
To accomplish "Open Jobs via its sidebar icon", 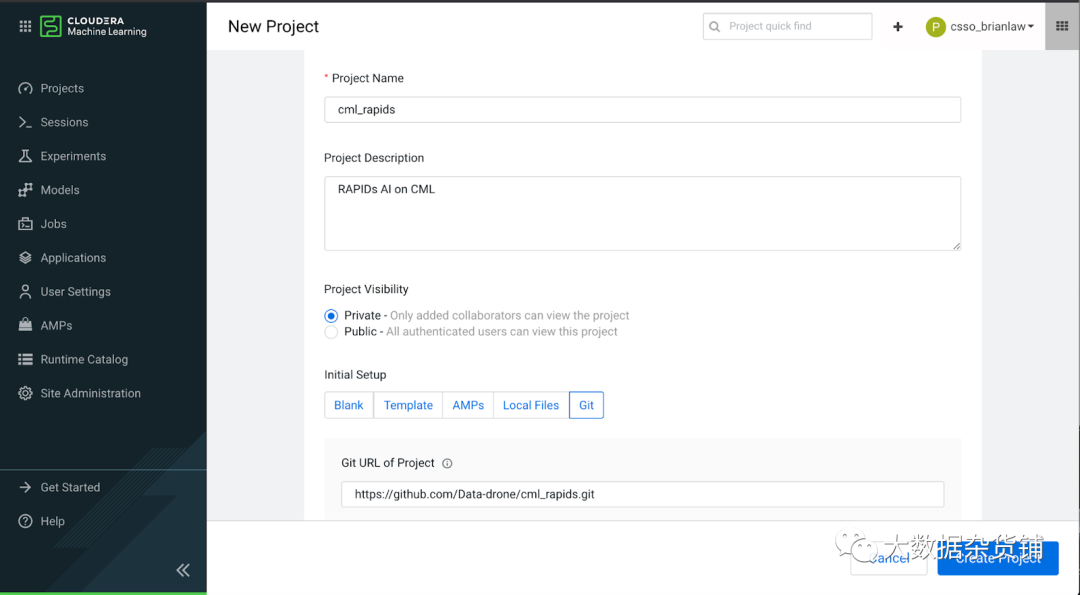I will (26, 224).
